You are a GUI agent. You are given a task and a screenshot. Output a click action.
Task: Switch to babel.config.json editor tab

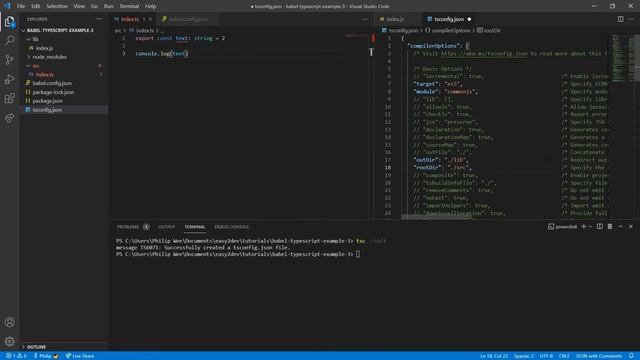click(188, 19)
